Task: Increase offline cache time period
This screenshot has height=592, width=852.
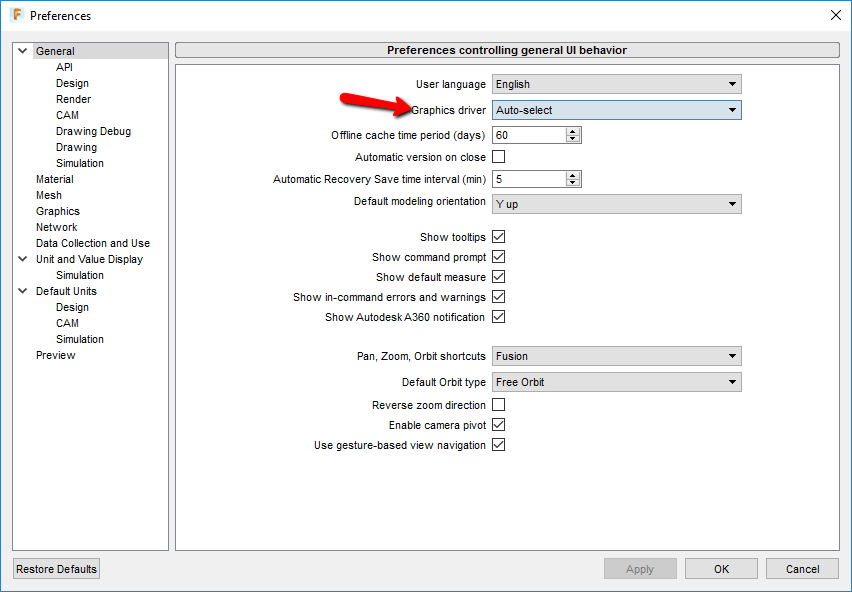Action: coord(573,131)
